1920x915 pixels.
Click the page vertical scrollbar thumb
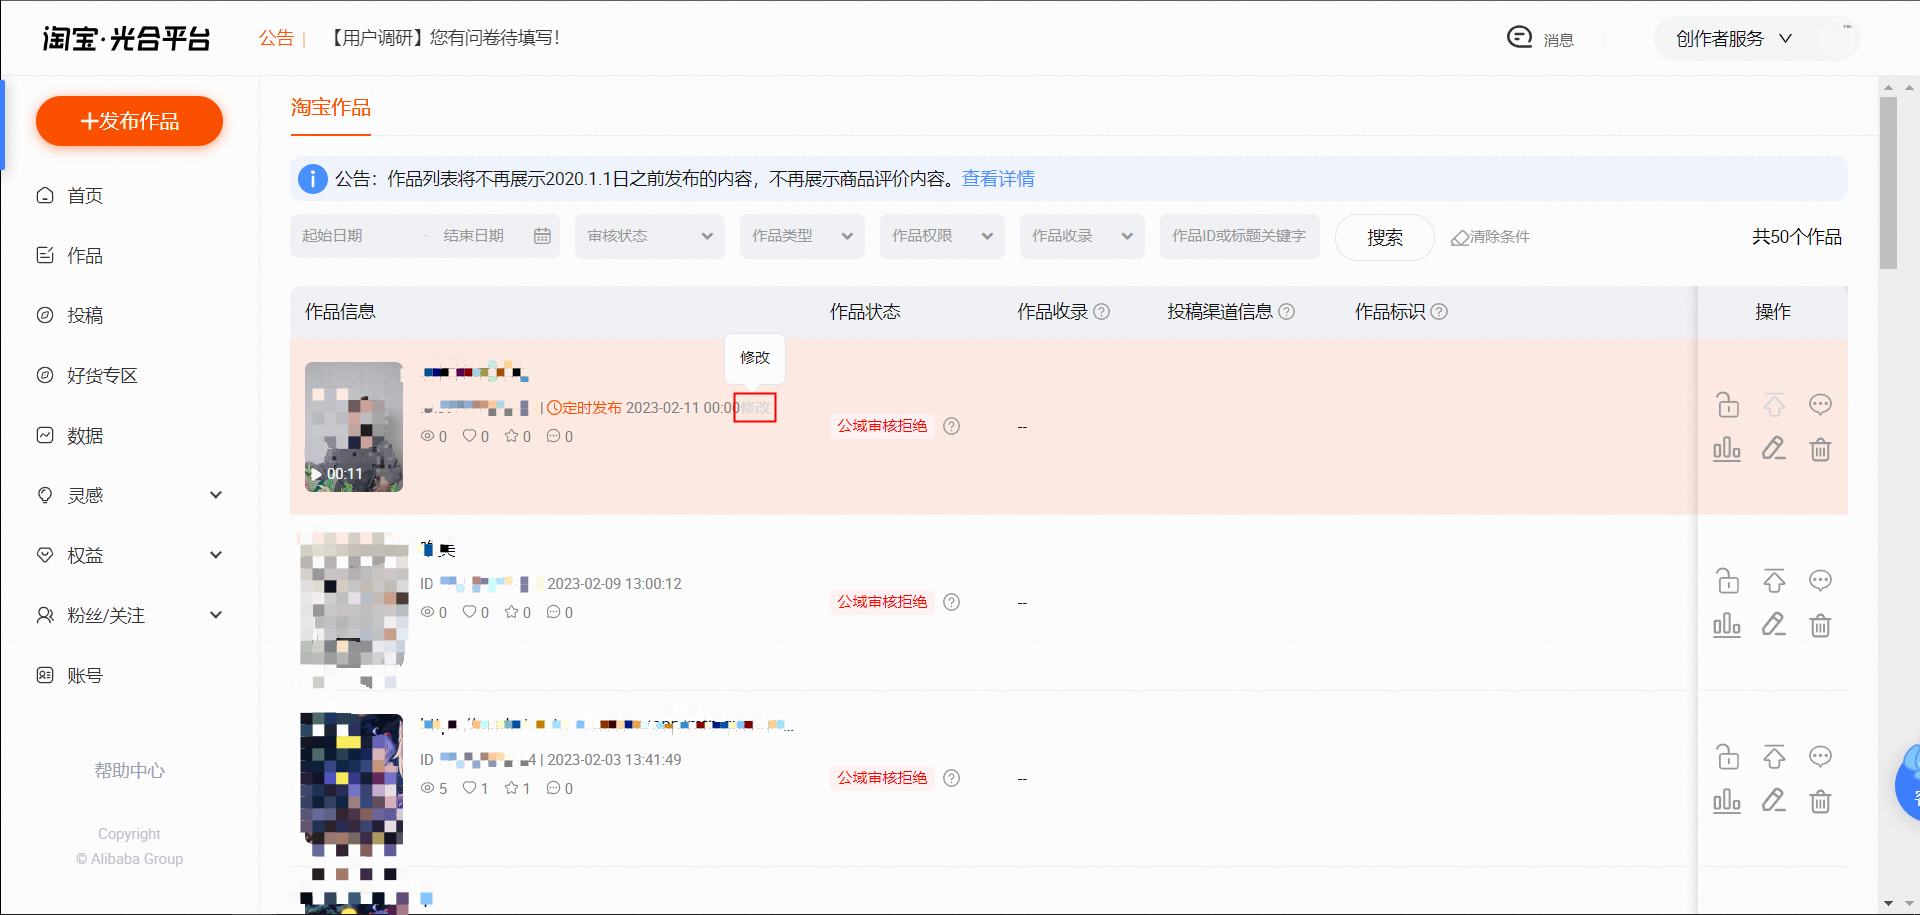1888,183
